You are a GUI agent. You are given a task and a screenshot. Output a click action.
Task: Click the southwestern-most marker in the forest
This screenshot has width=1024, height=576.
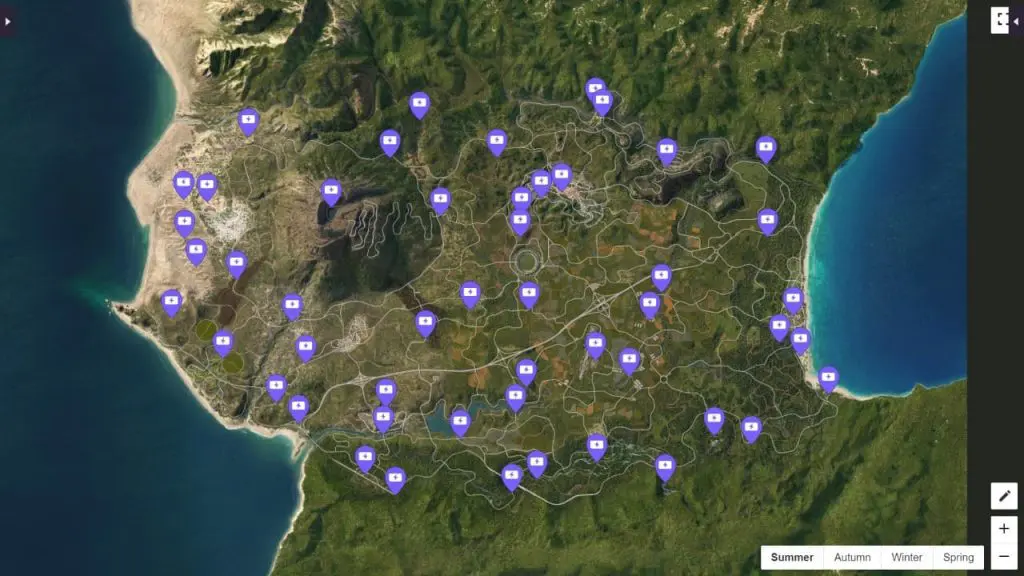coord(395,480)
